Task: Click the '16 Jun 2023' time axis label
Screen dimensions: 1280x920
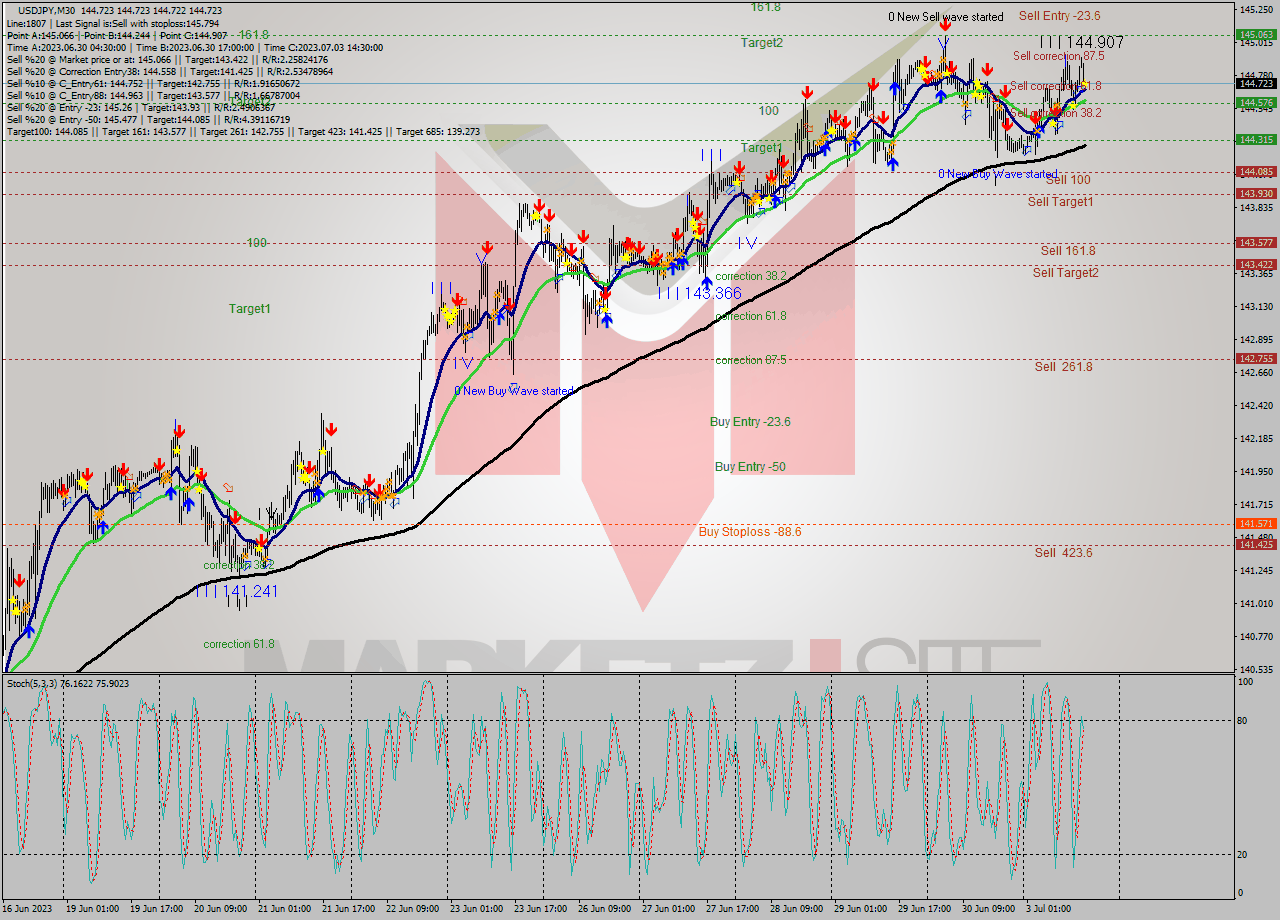Action: (26, 909)
